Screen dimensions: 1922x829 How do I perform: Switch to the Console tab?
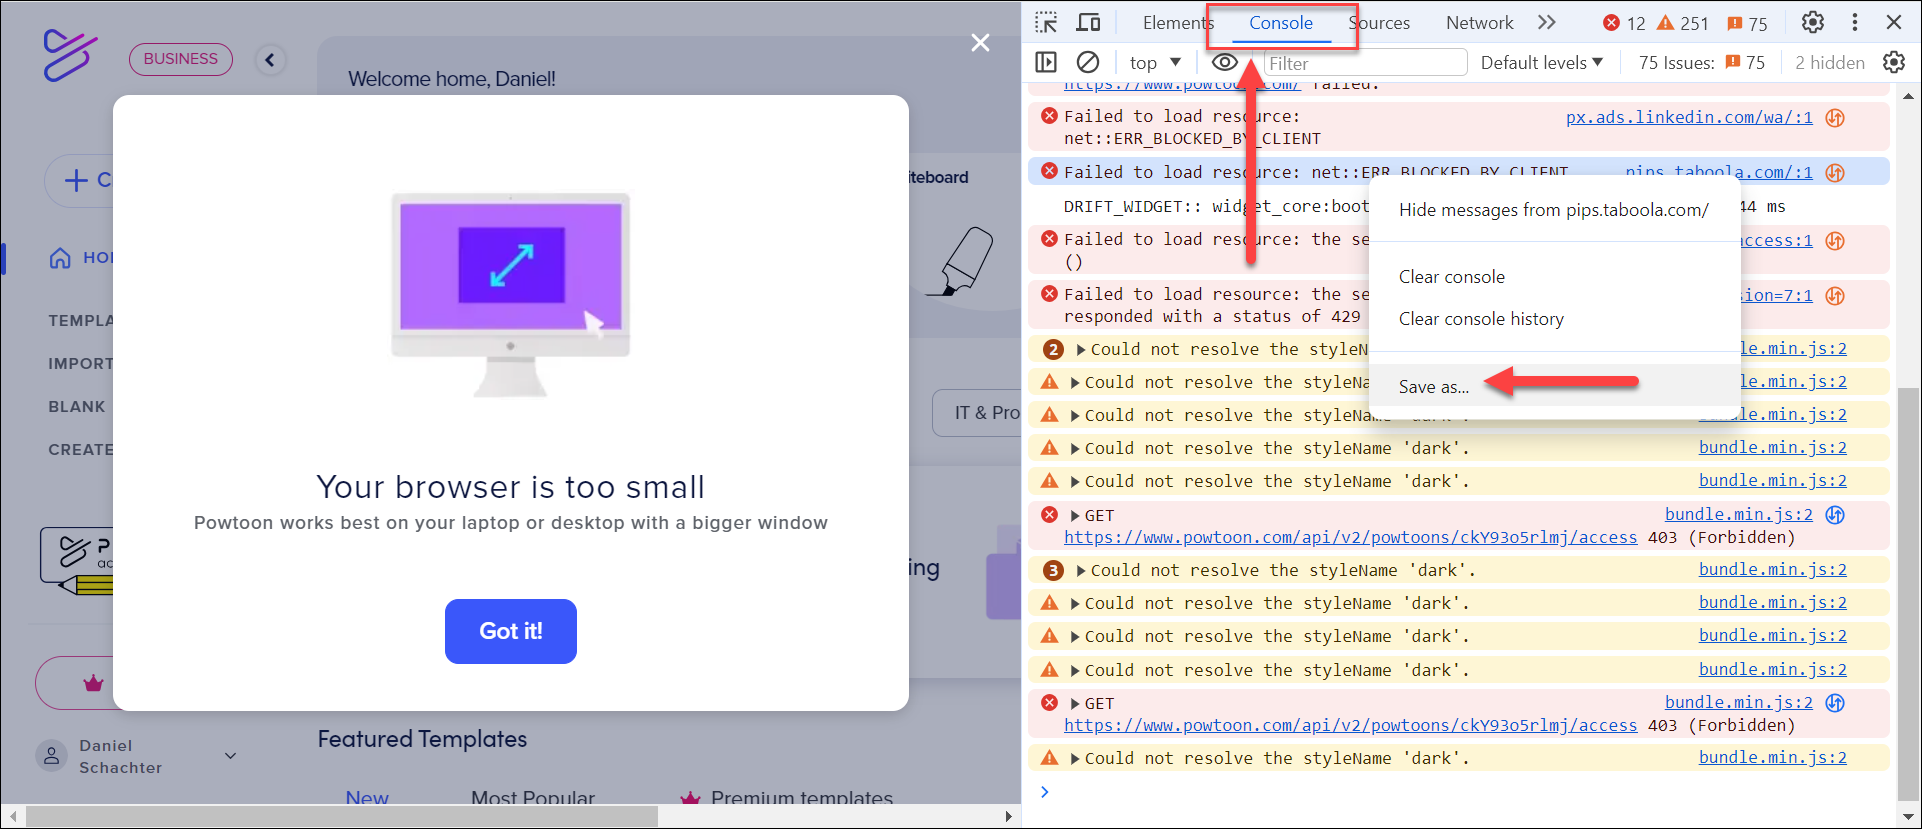tap(1280, 23)
